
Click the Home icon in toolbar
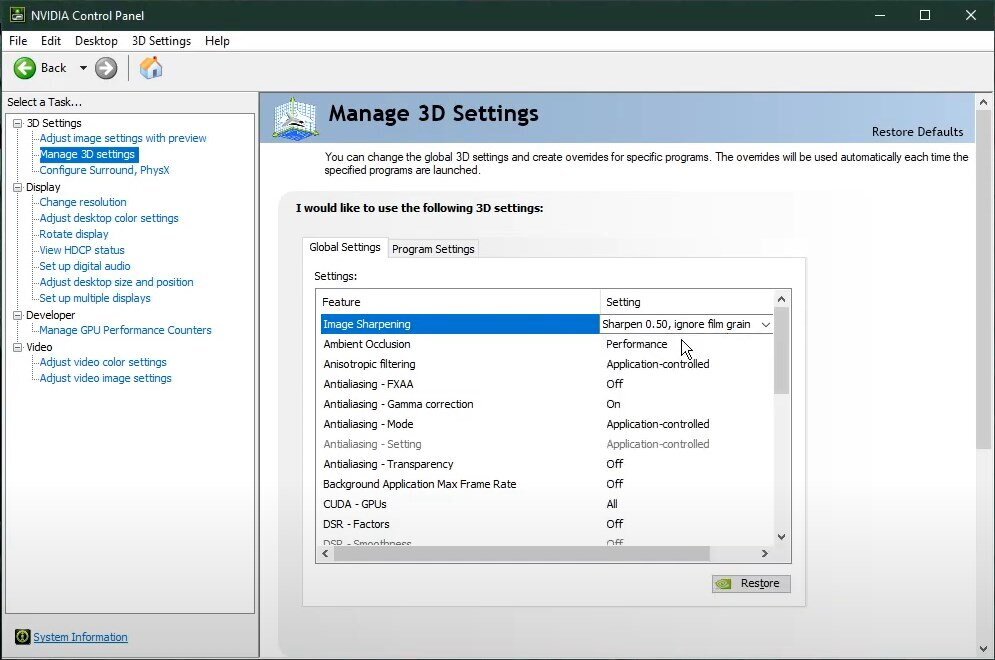[151, 68]
